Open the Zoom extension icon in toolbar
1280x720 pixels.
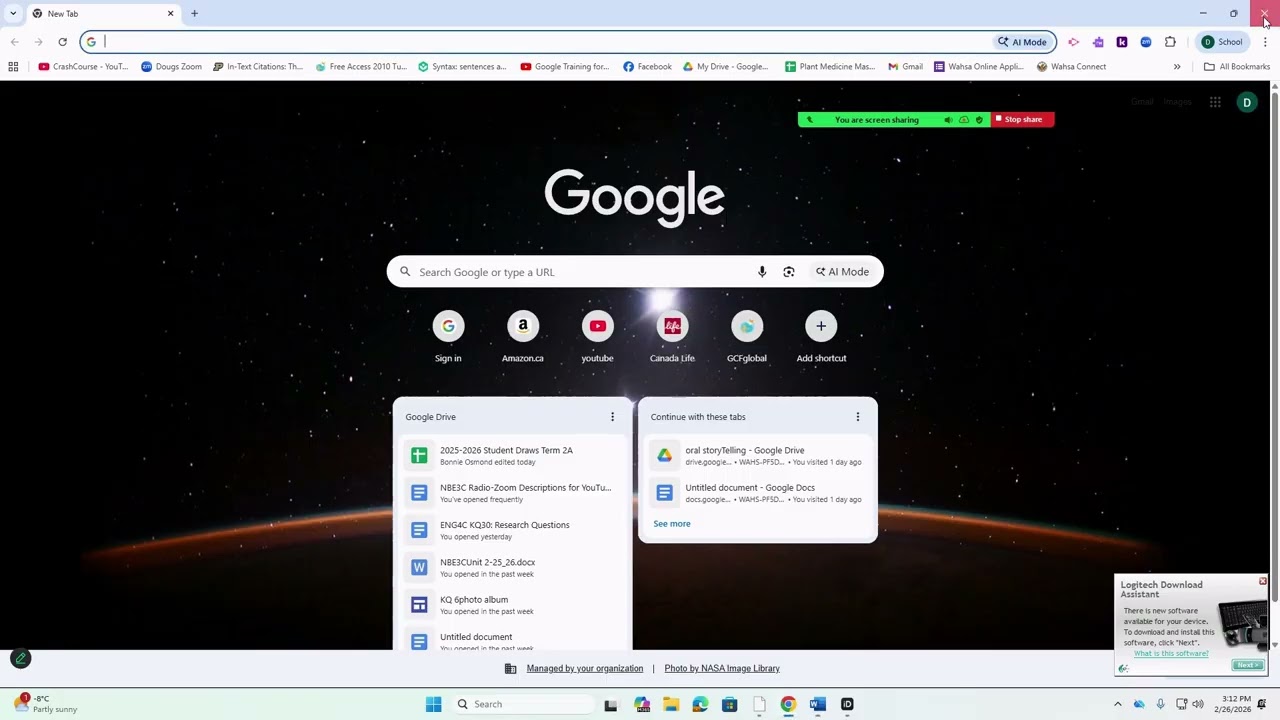(x=1146, y=42)
